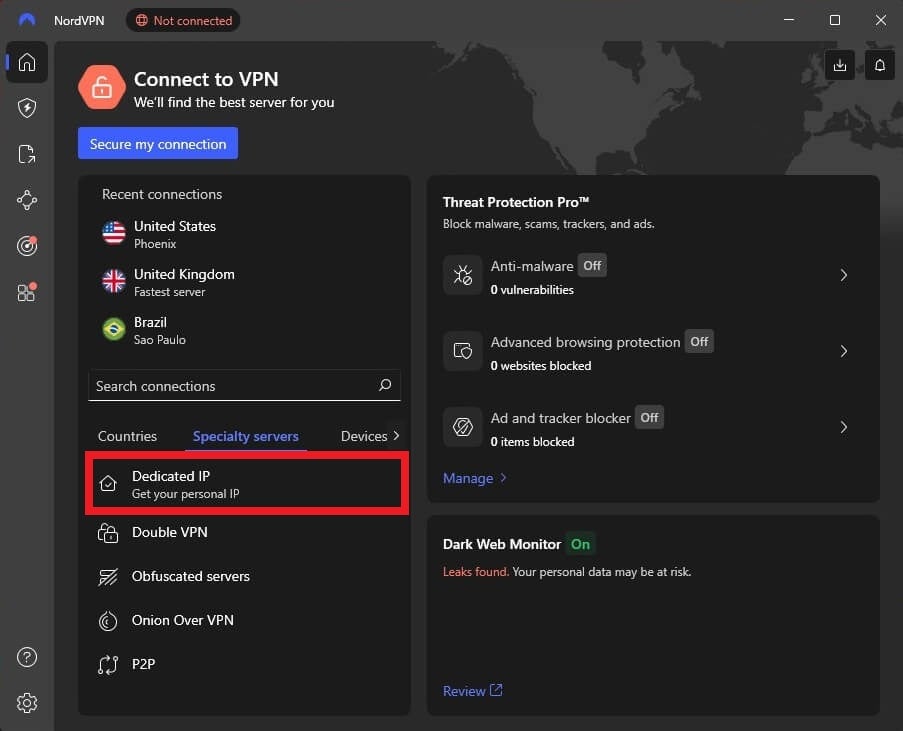Toggle Dark Web Monitor On status
Image resolution: width=903 pixels, height=731 pixels.
[580, 544]
